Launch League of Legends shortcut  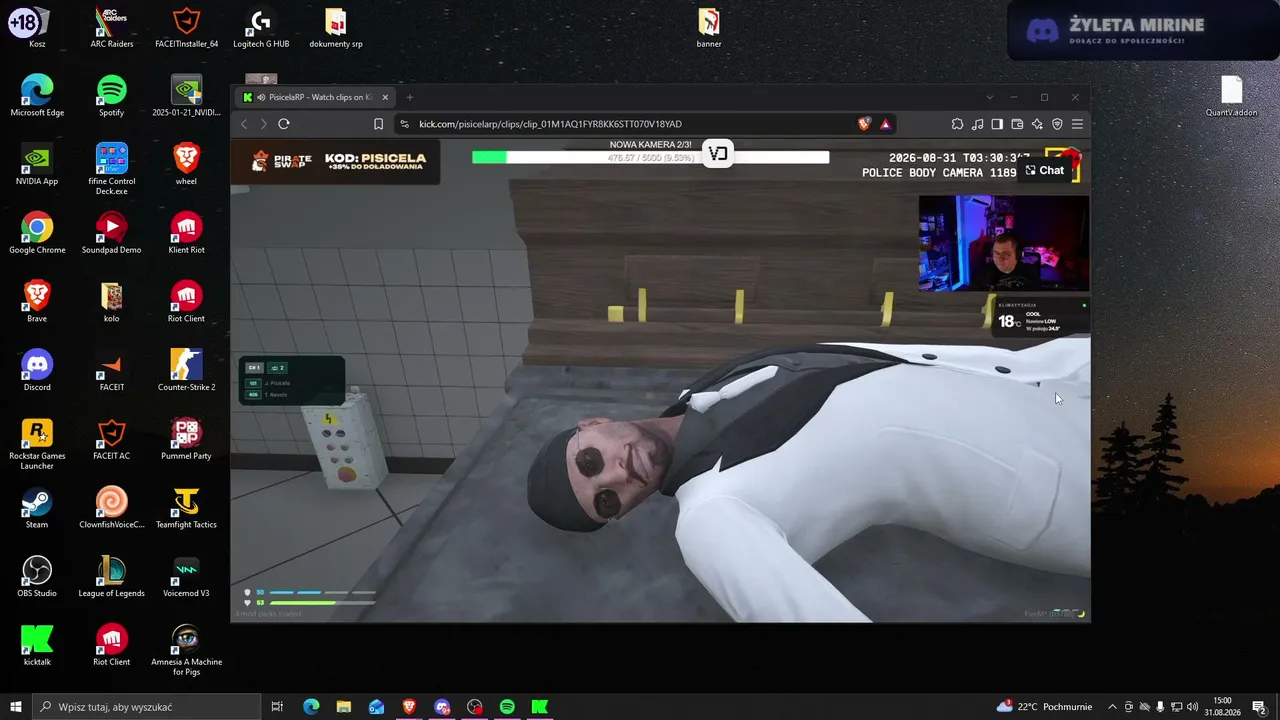pos(112,577)
